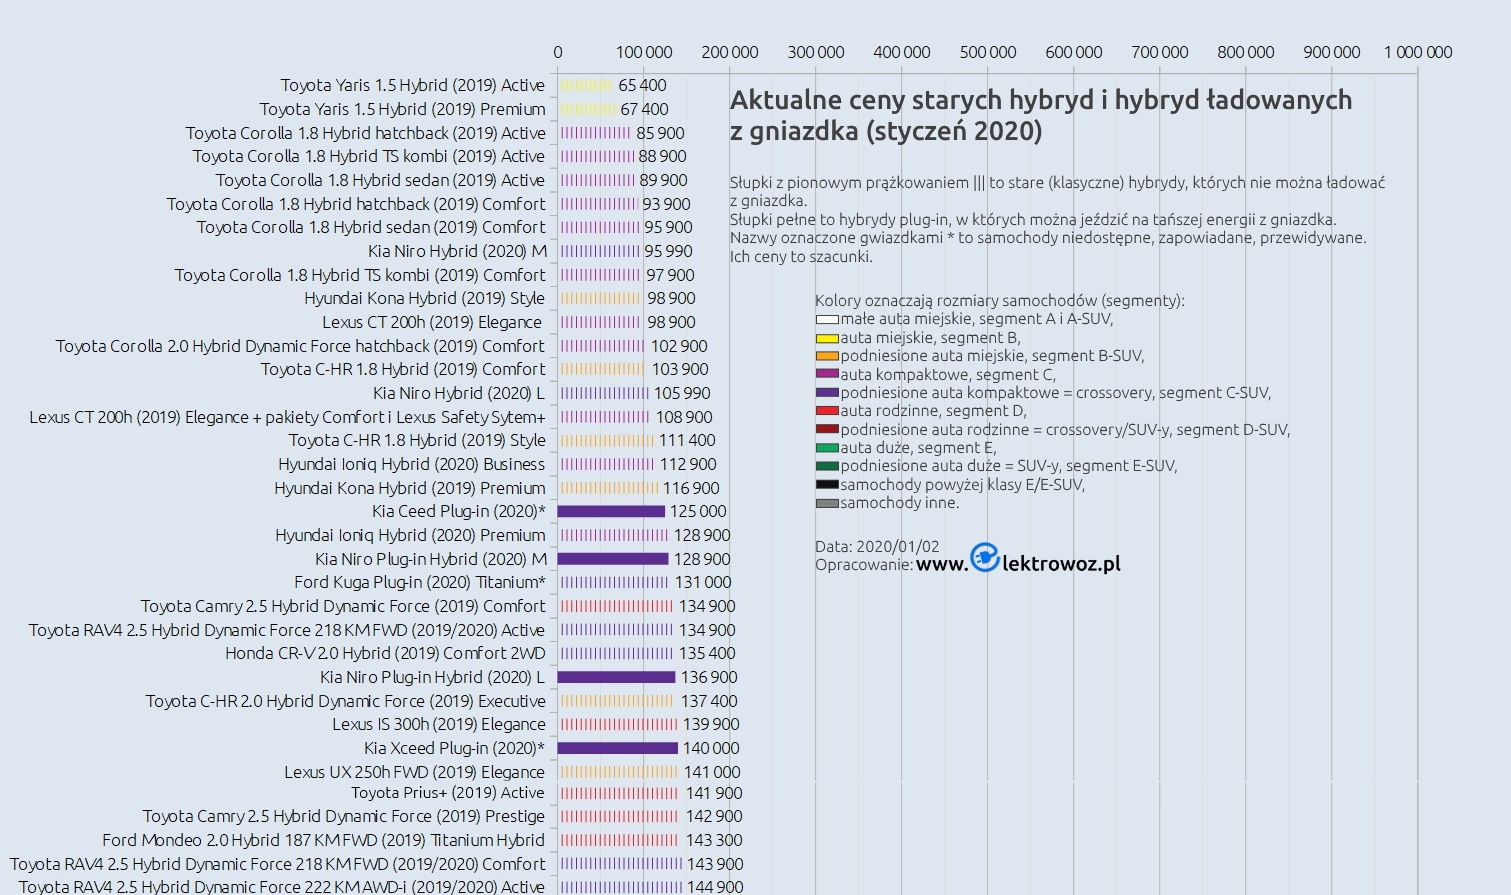Click the 'Data: 2020/01/02' text

point(877,547)
